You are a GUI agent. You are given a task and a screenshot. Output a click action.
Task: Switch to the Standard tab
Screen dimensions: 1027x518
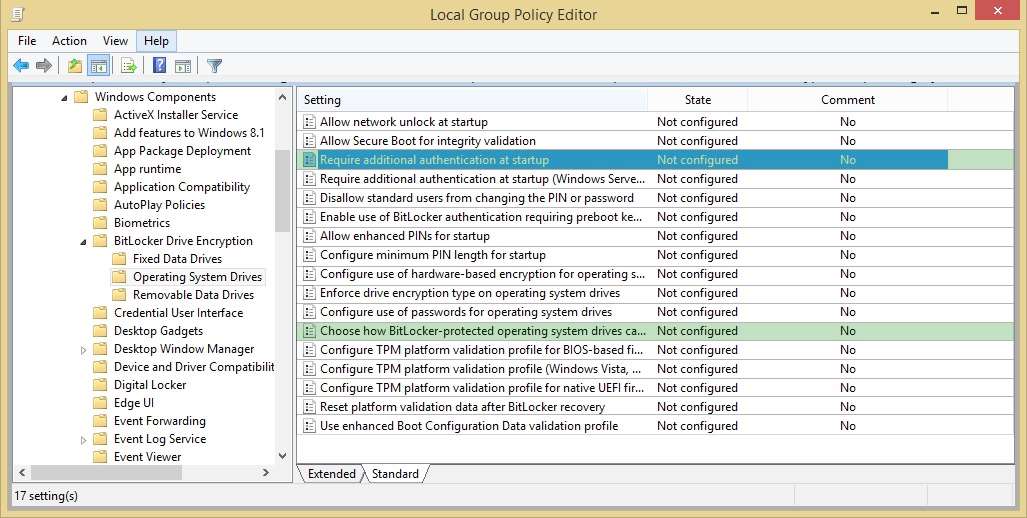[x=395, y=473]
